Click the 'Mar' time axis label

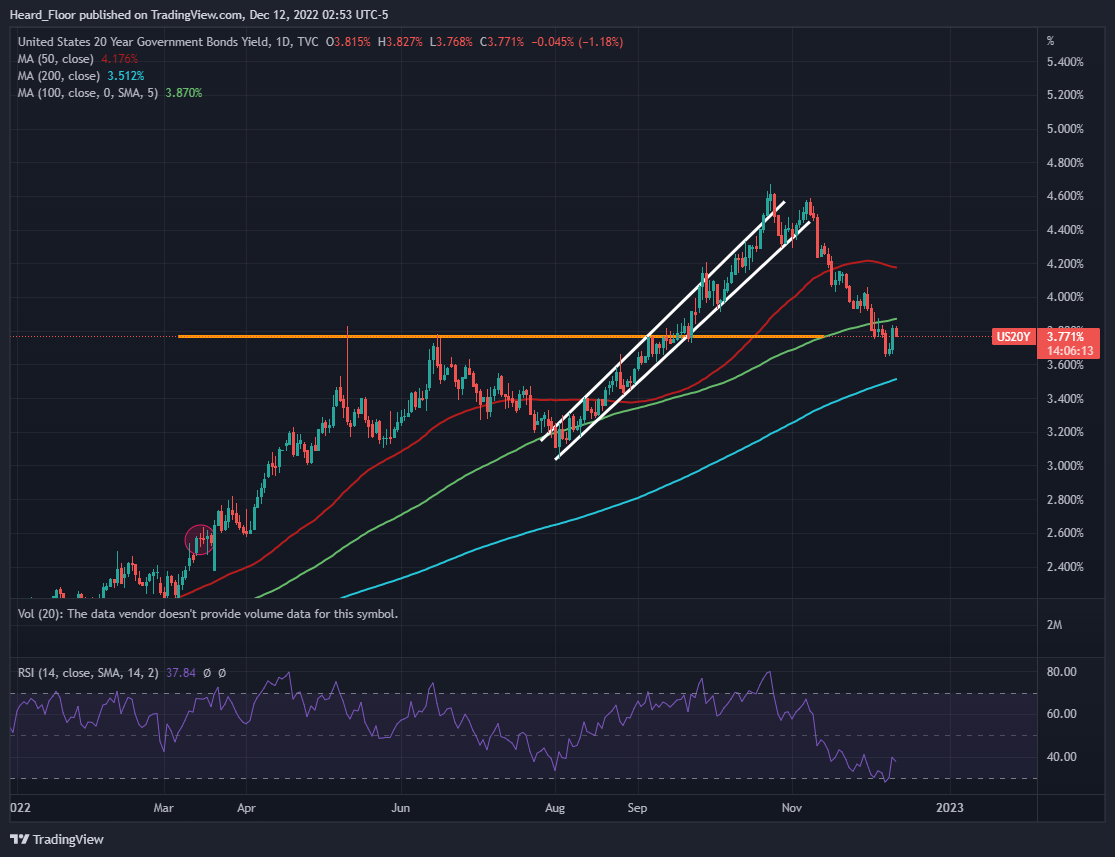[x=164, y=808]
